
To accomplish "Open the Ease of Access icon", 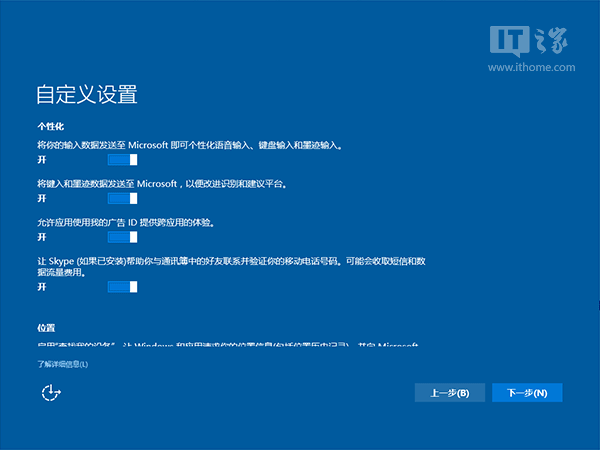I will [51, 393].
